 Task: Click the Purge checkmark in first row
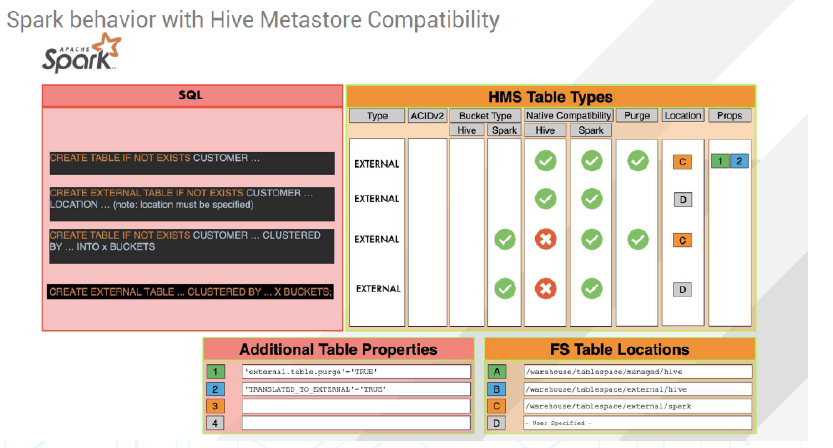pos(637,160)
